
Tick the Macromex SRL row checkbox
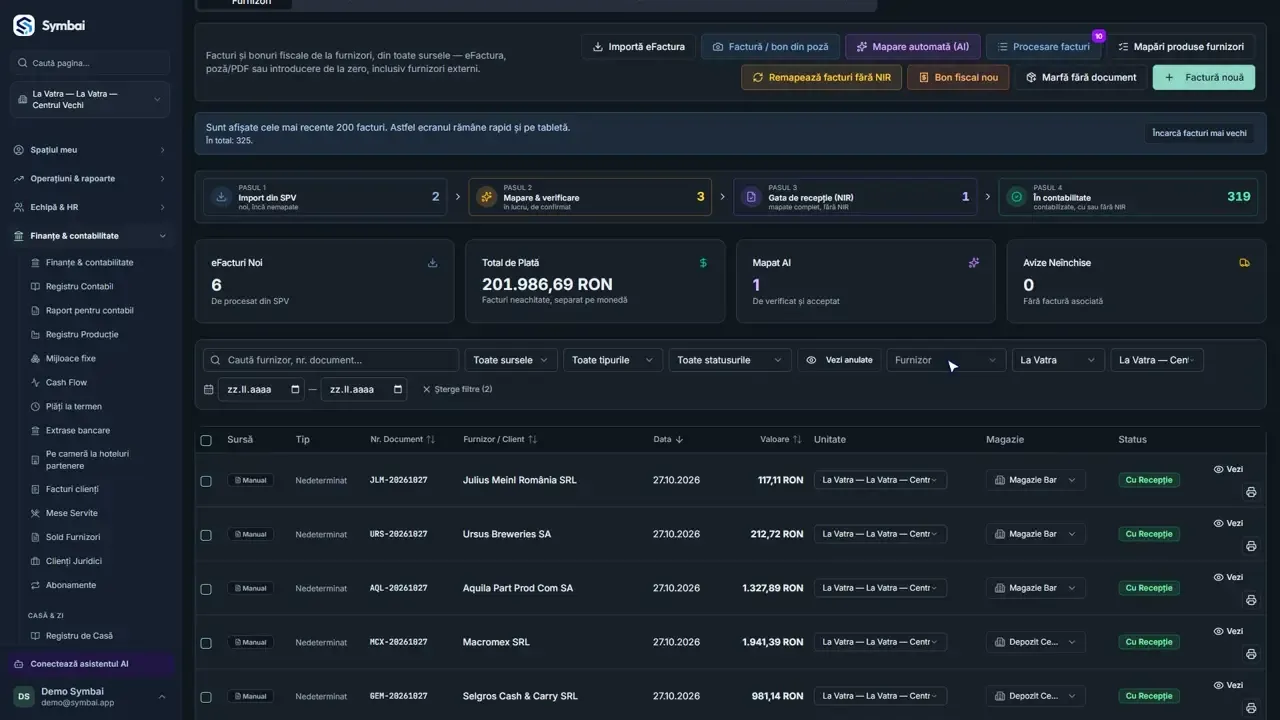(x=206, y=643)
